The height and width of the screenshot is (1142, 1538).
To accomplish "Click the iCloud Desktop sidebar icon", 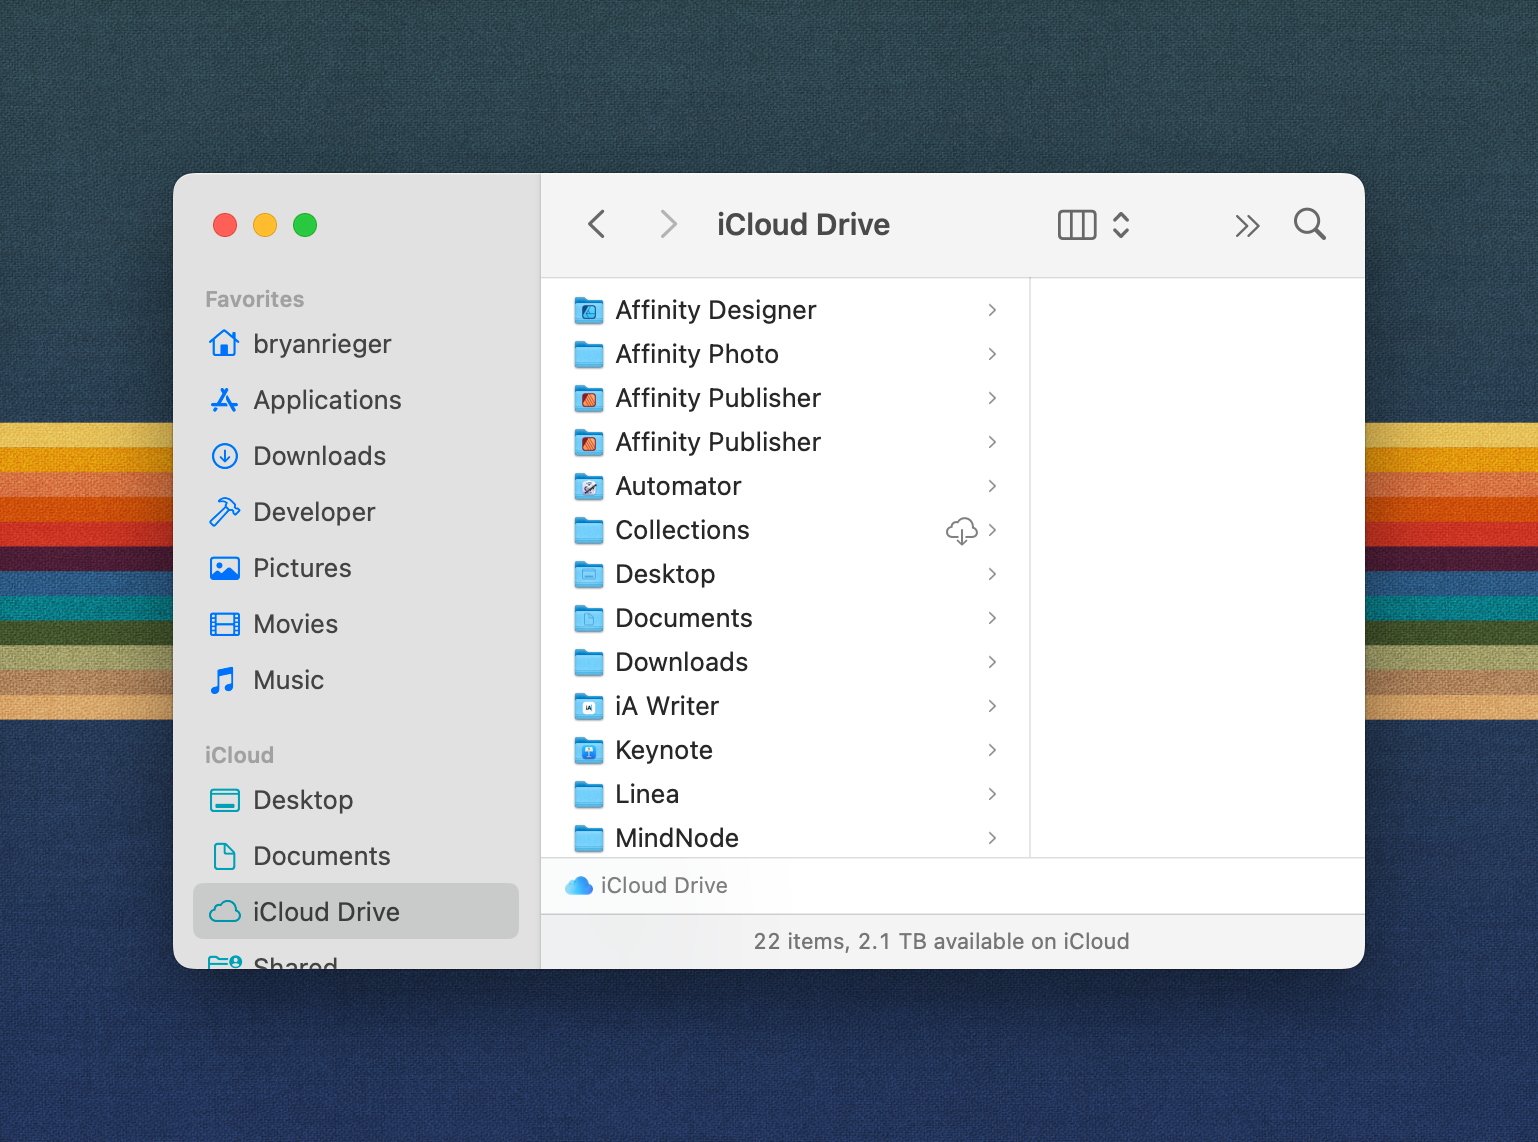I will [225, 800].
